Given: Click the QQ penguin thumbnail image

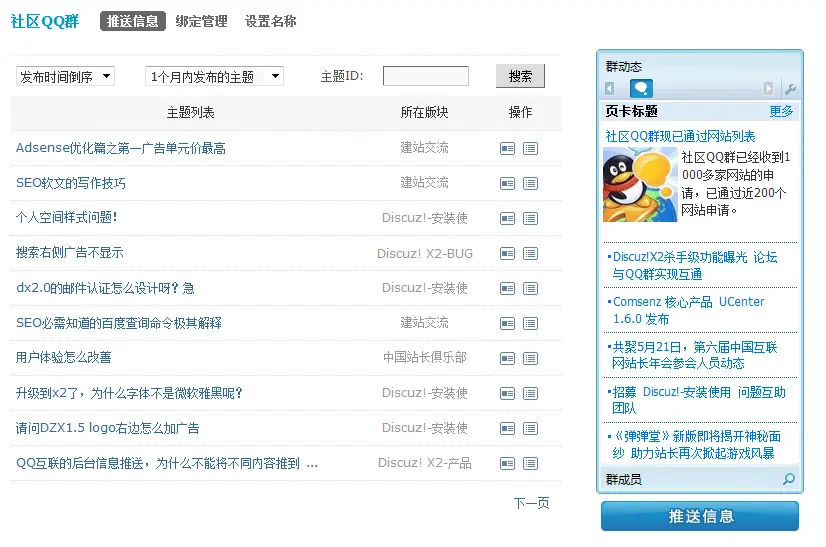Looking at the screenshot, I should pos(640,184).
